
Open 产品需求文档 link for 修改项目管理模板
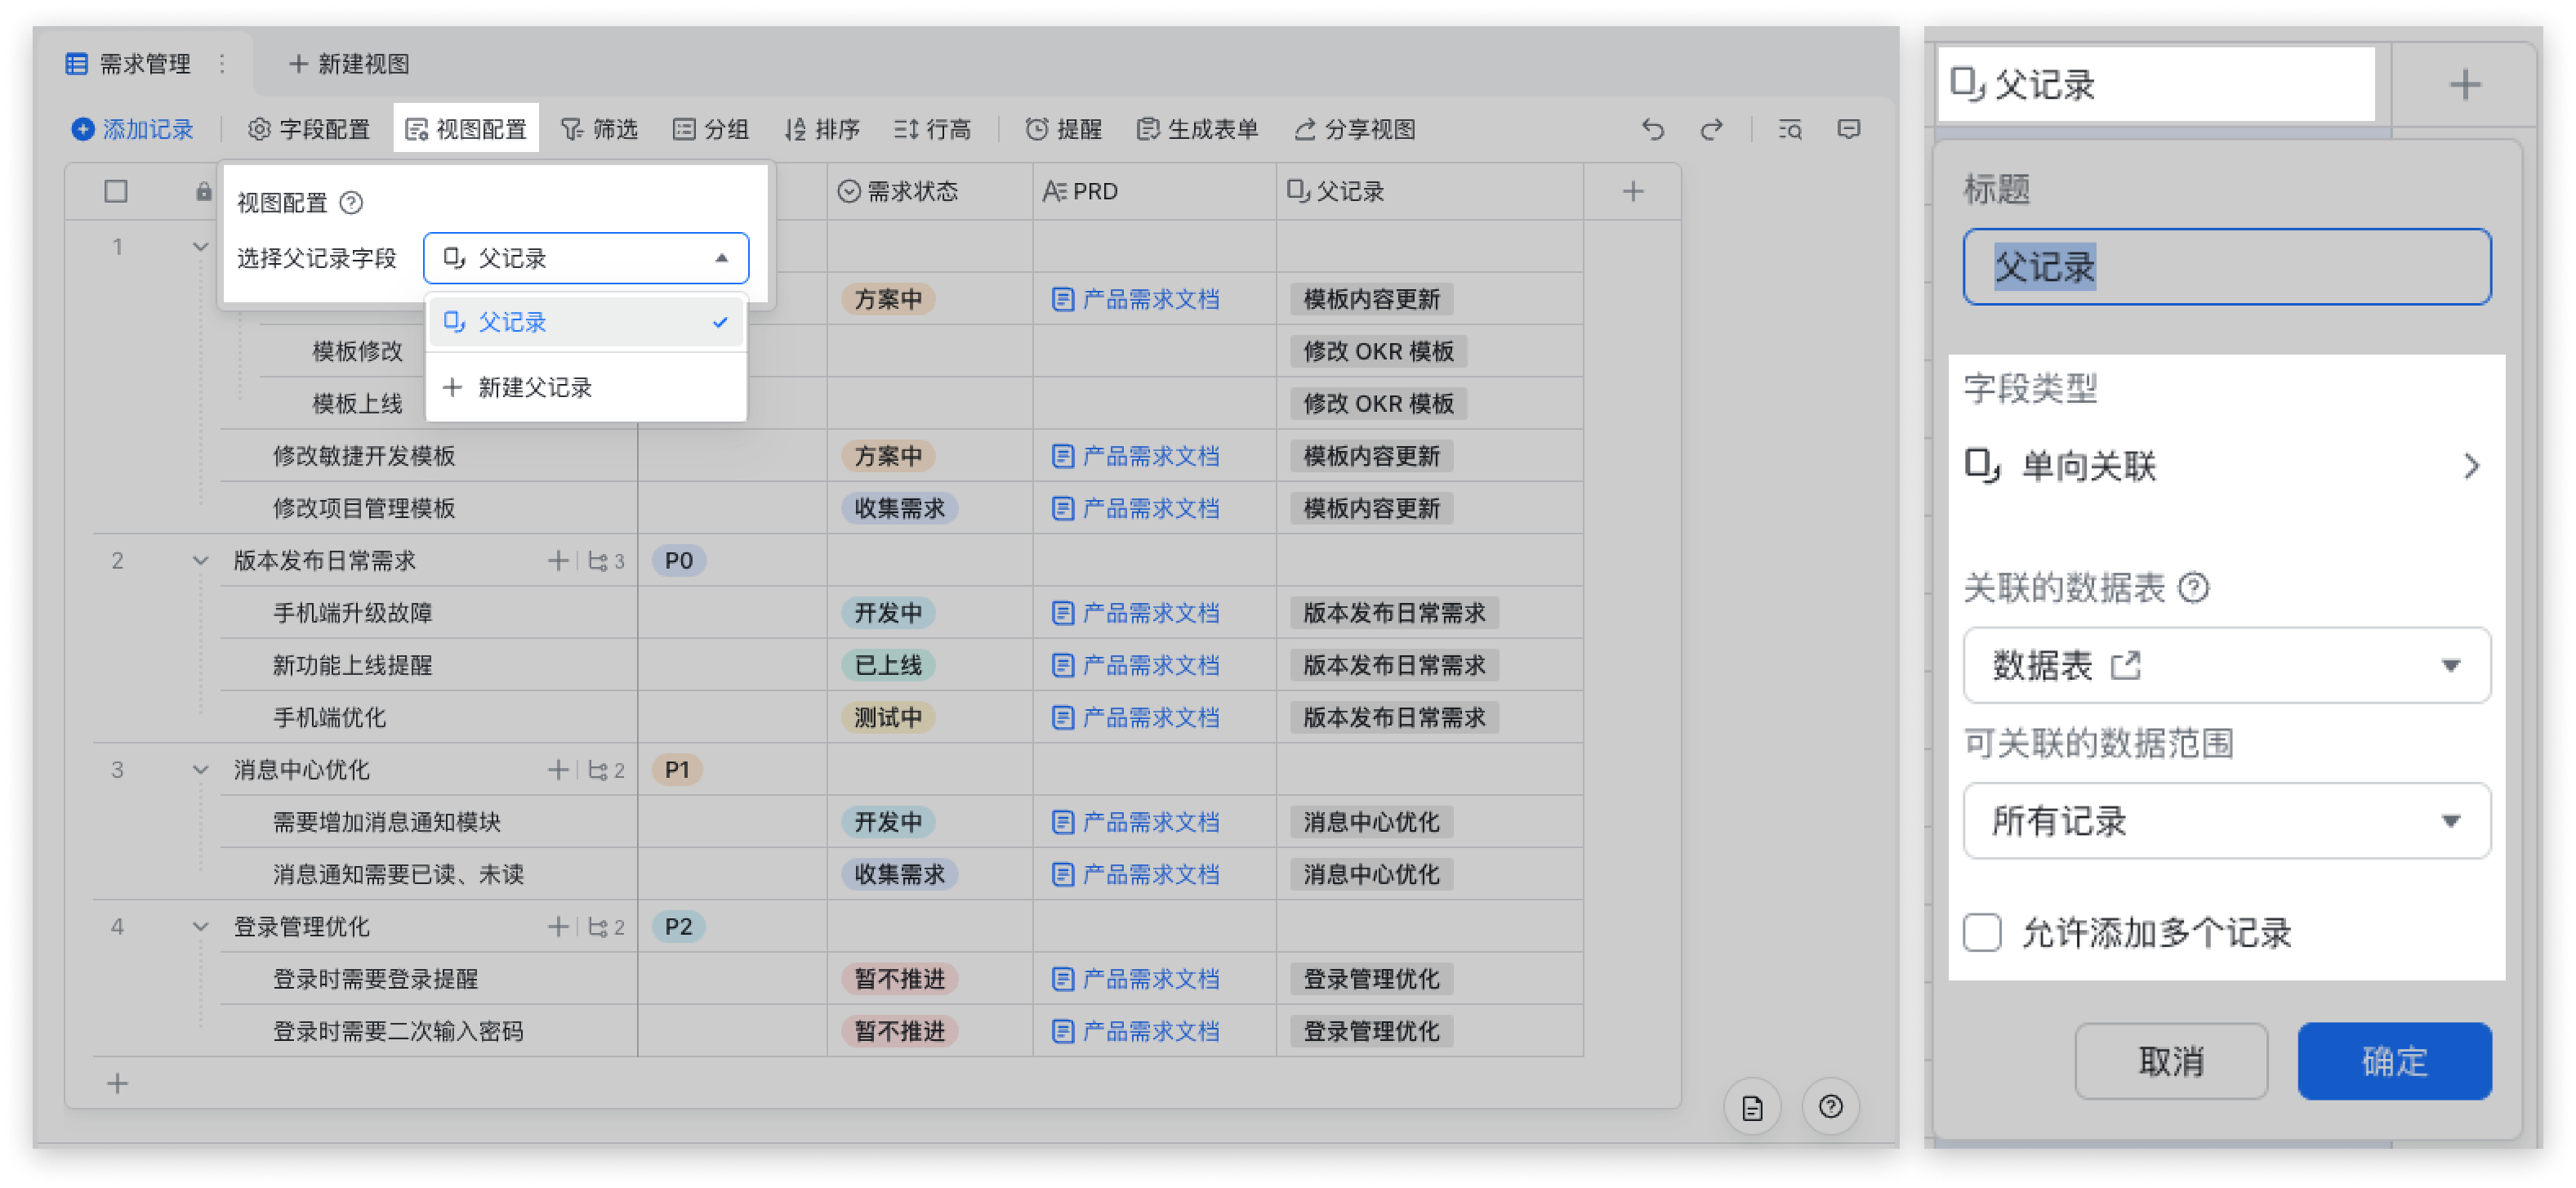[x=1136, y=508]
